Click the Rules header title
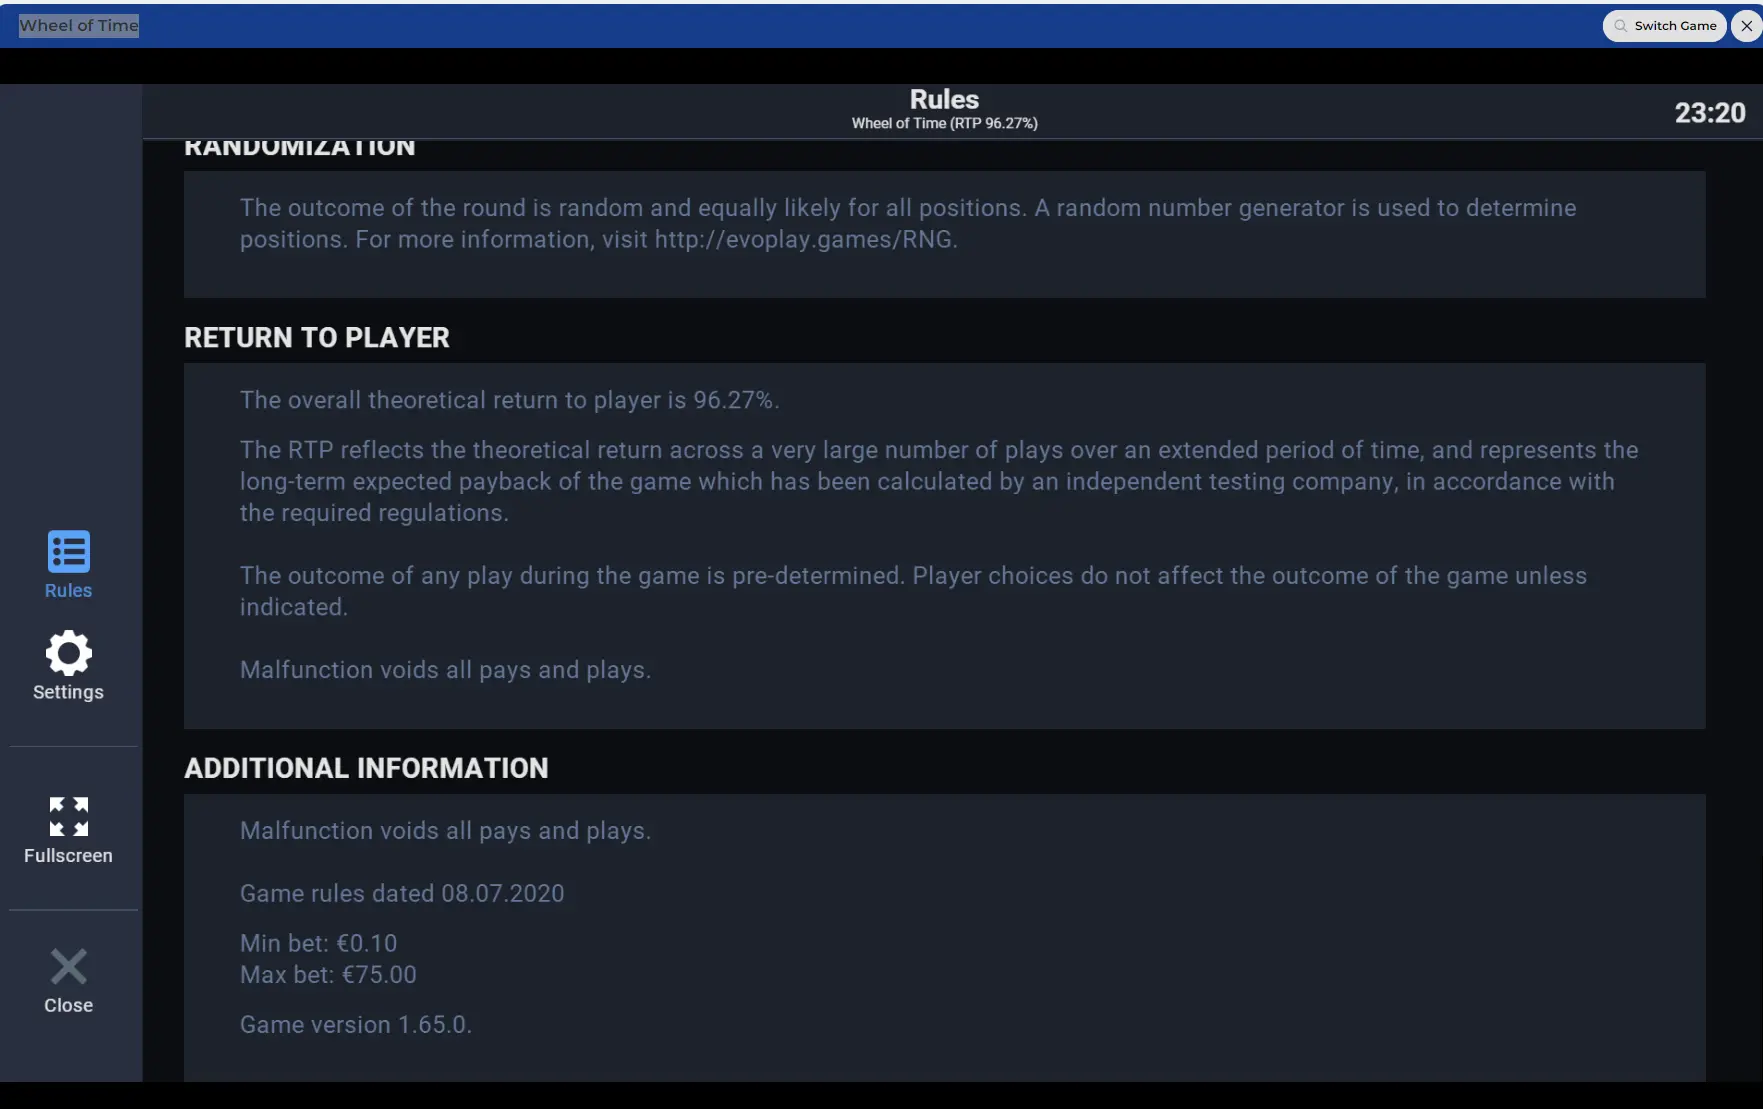1763x1109 pixels. 944,99
